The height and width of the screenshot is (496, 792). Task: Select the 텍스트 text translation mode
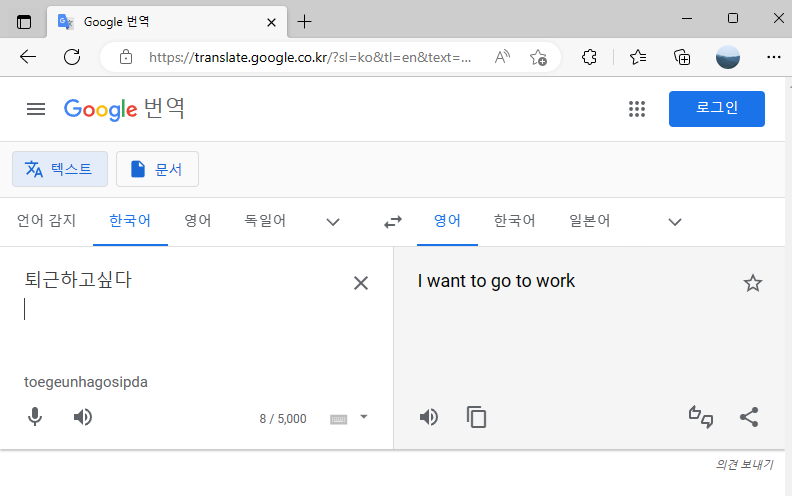coord(60,169)
